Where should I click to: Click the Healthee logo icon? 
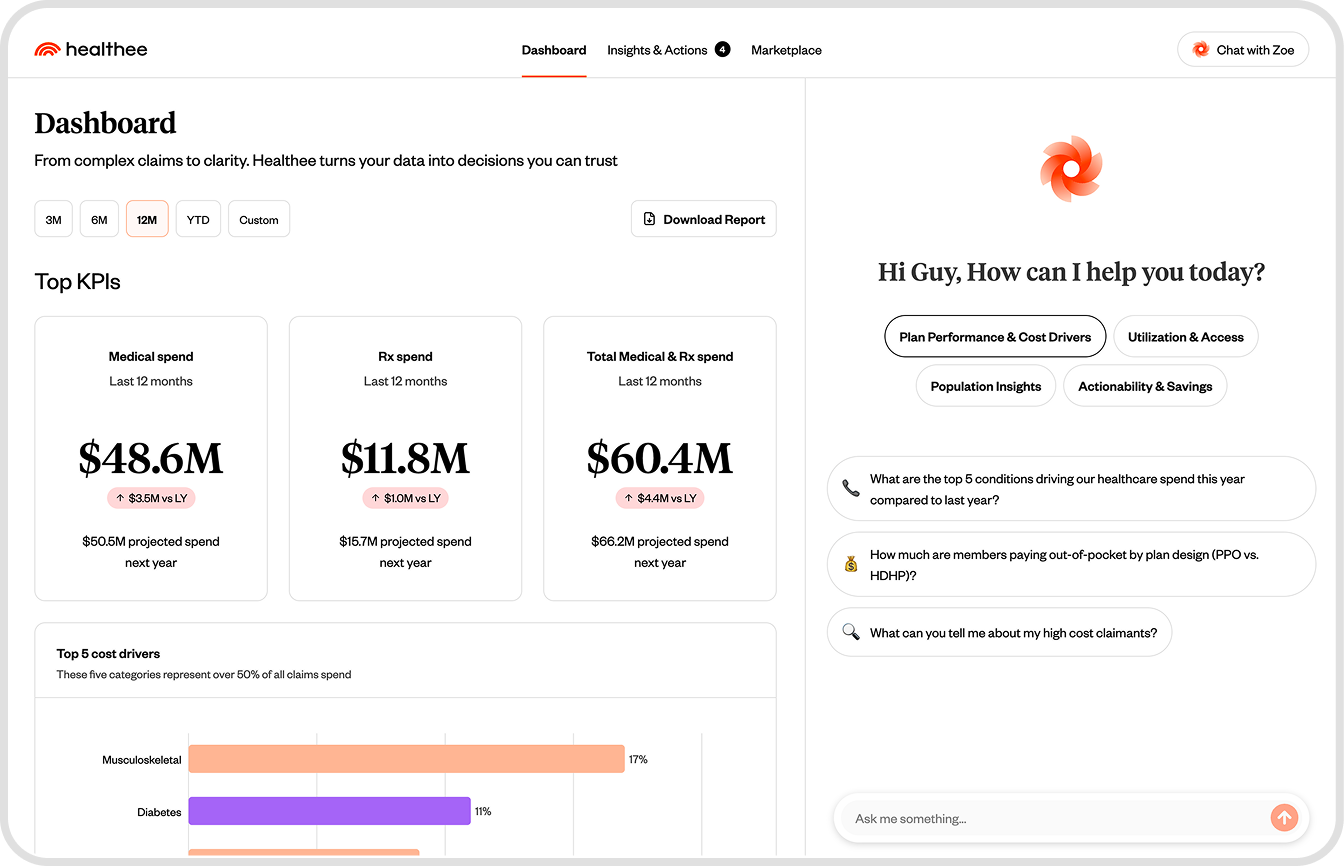[x=47, y=49]
